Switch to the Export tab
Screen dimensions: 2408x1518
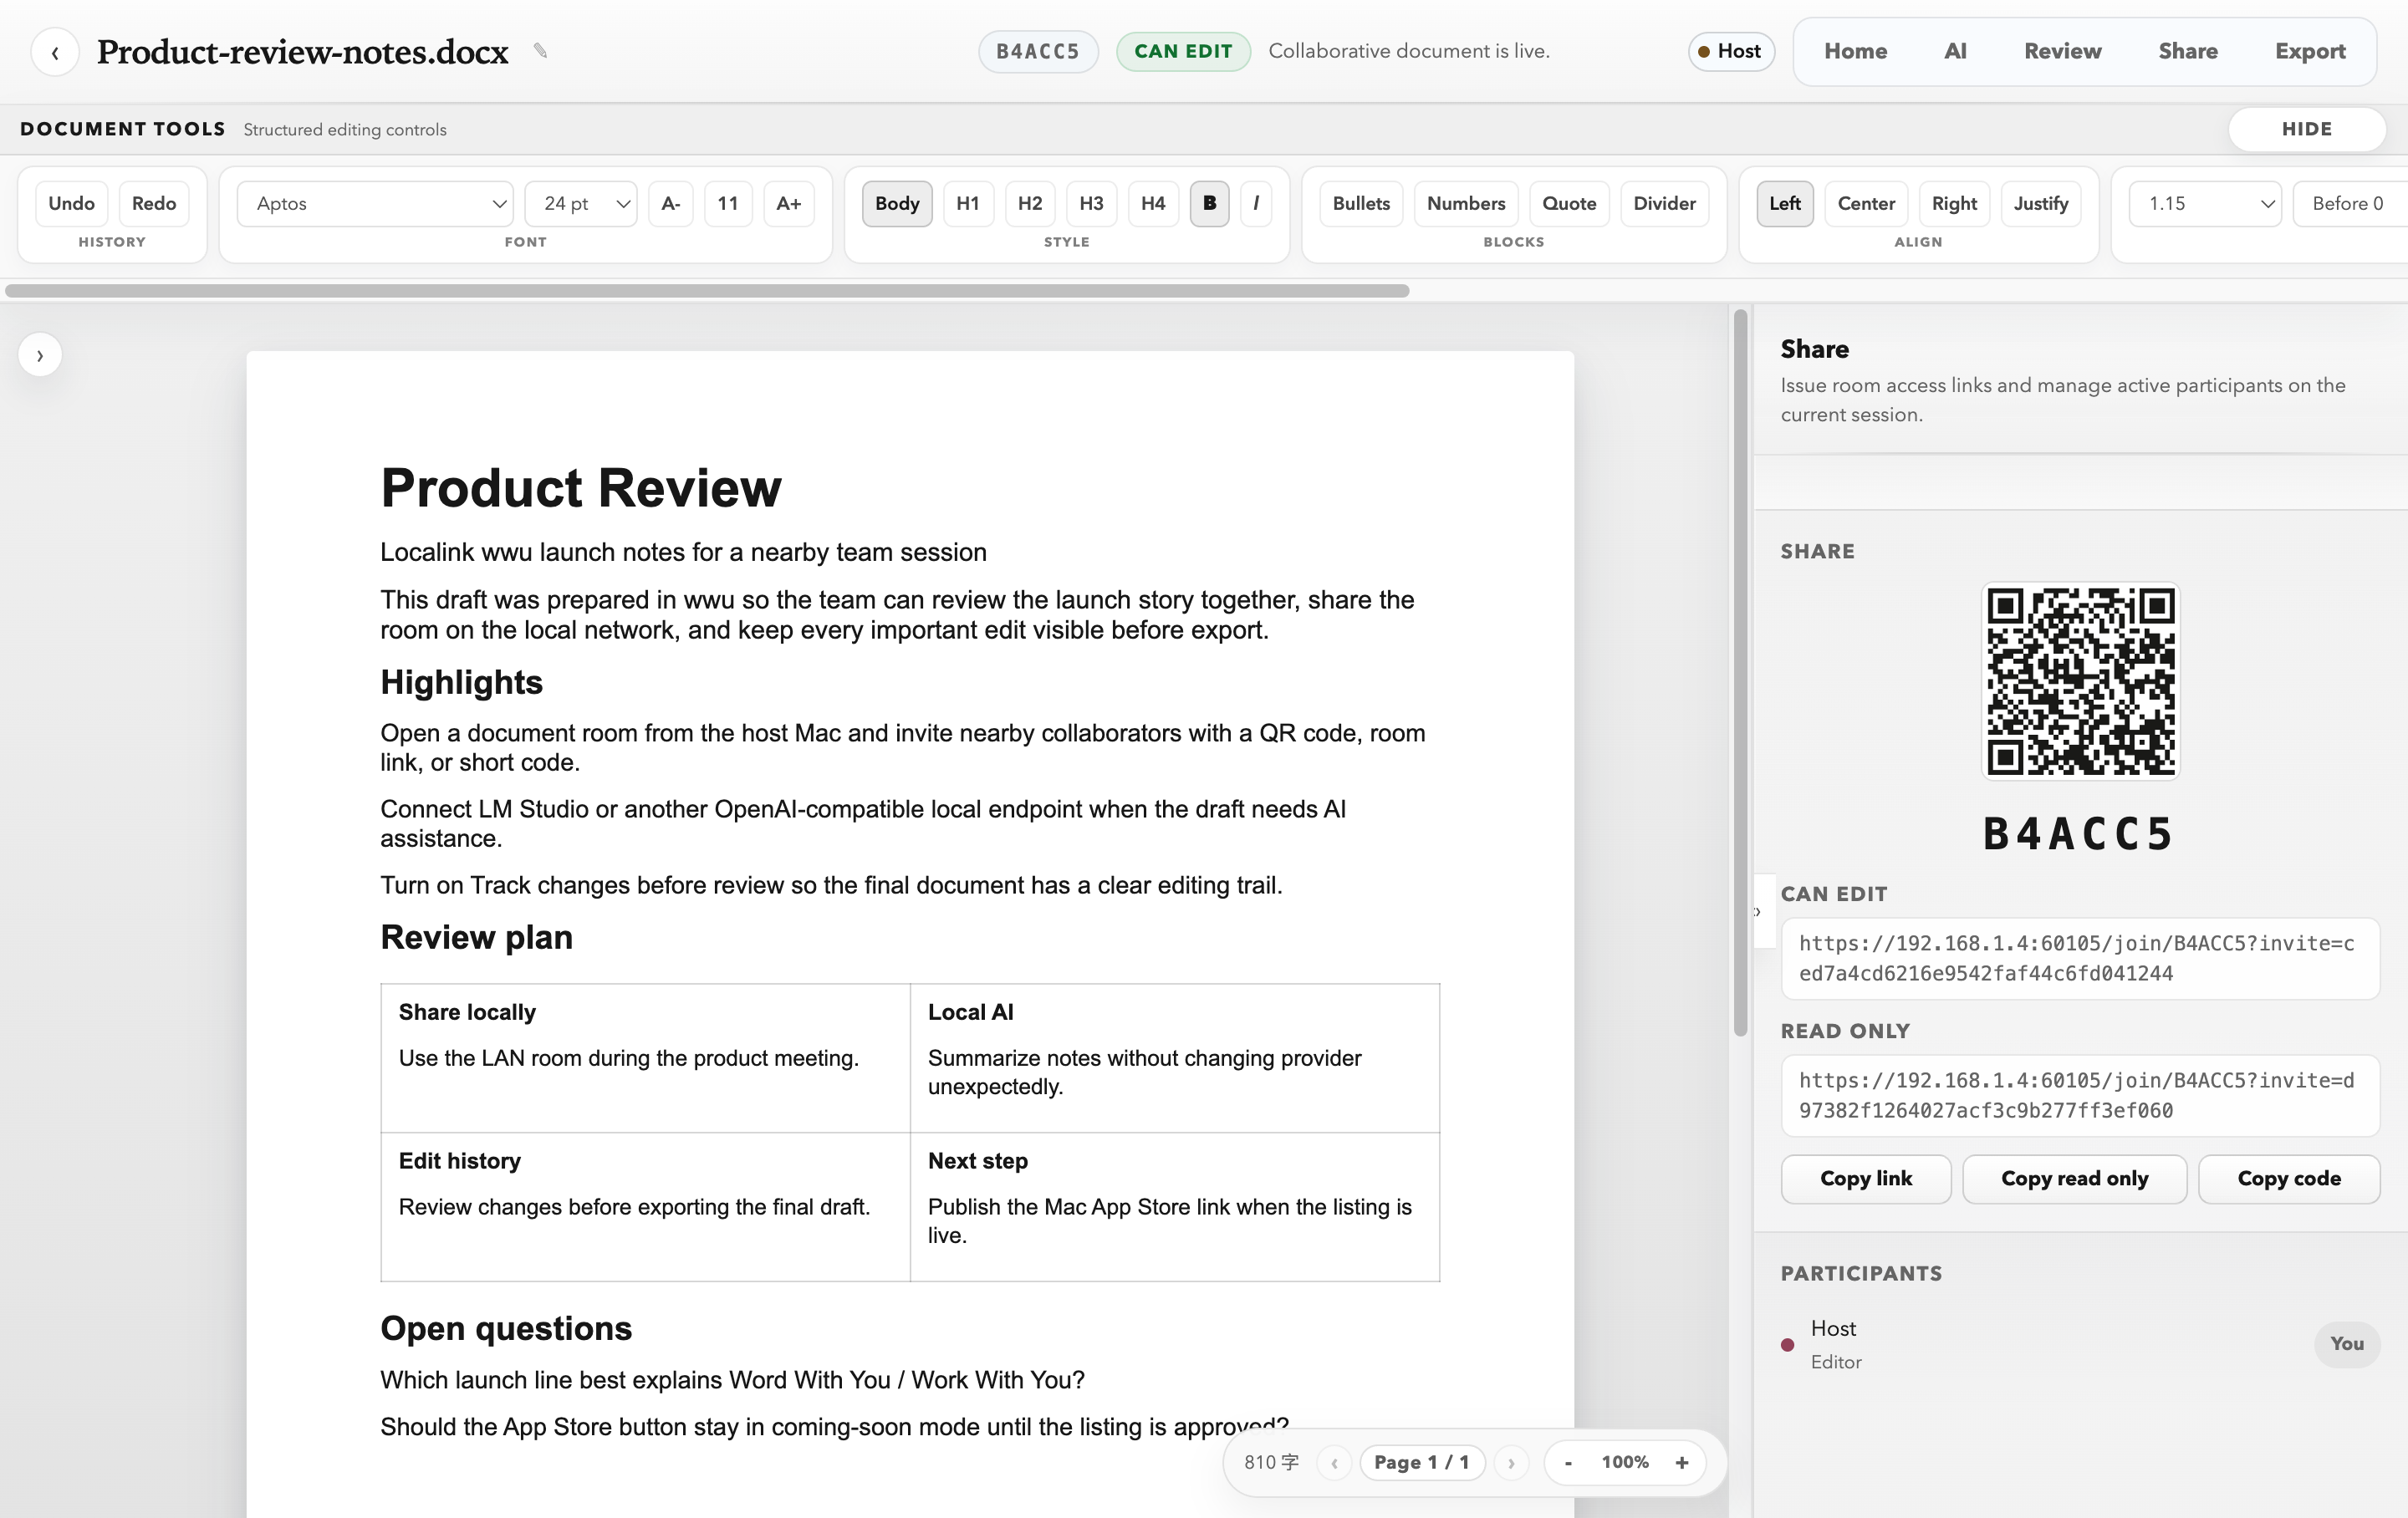(2310, 51)
